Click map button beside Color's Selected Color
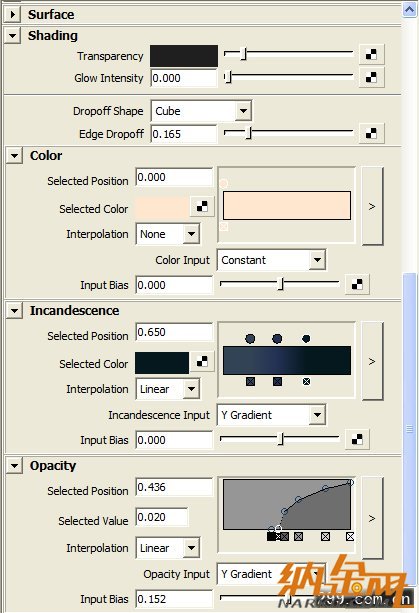419x613 pixels. 202,206
